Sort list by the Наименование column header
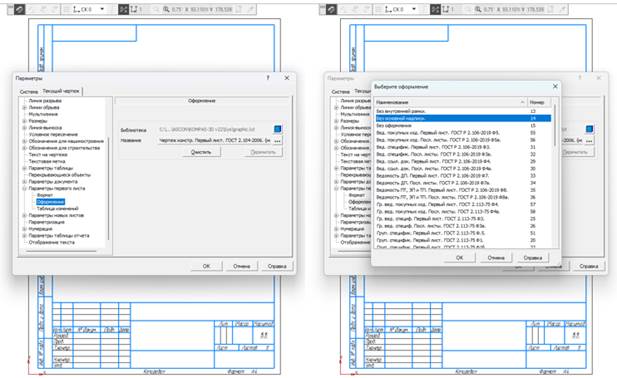This screenshot has width=617, height=378. 450,102
